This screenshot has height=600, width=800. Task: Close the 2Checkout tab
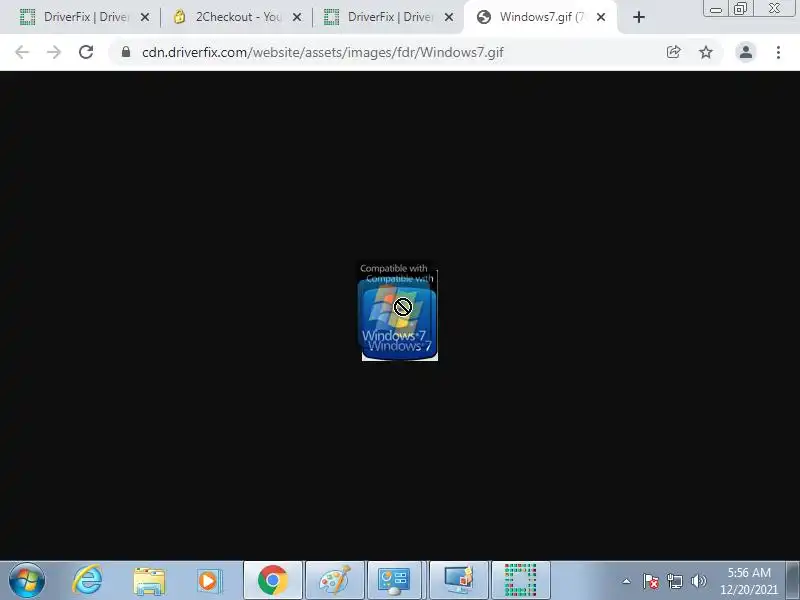[x=297, y=17]
